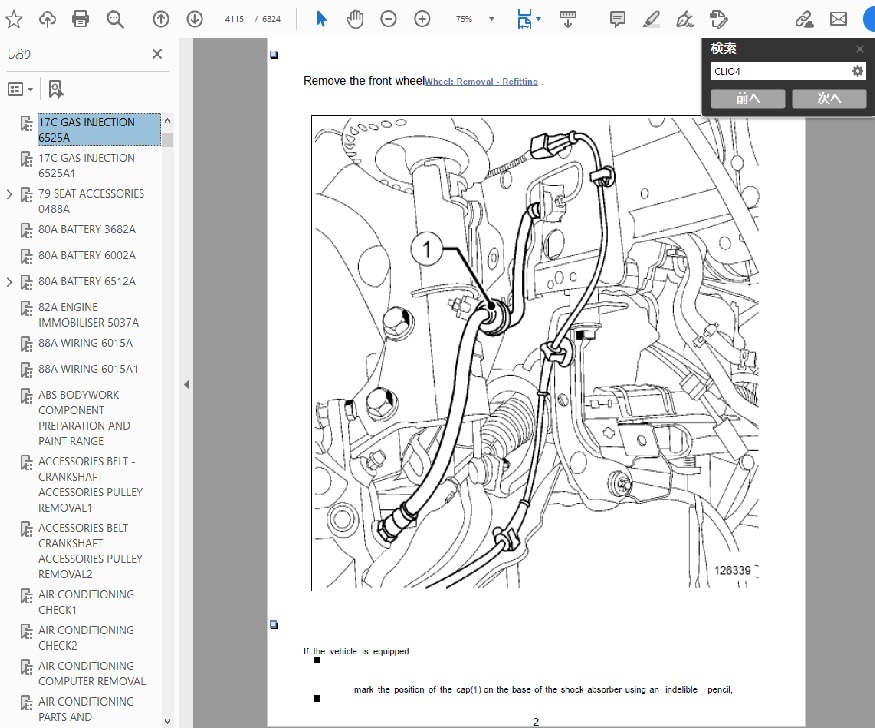Image resolution: width=875 pixels, height=728 pixels.
Task: Open the sign document tool
Action: click(x=685, y=20)
